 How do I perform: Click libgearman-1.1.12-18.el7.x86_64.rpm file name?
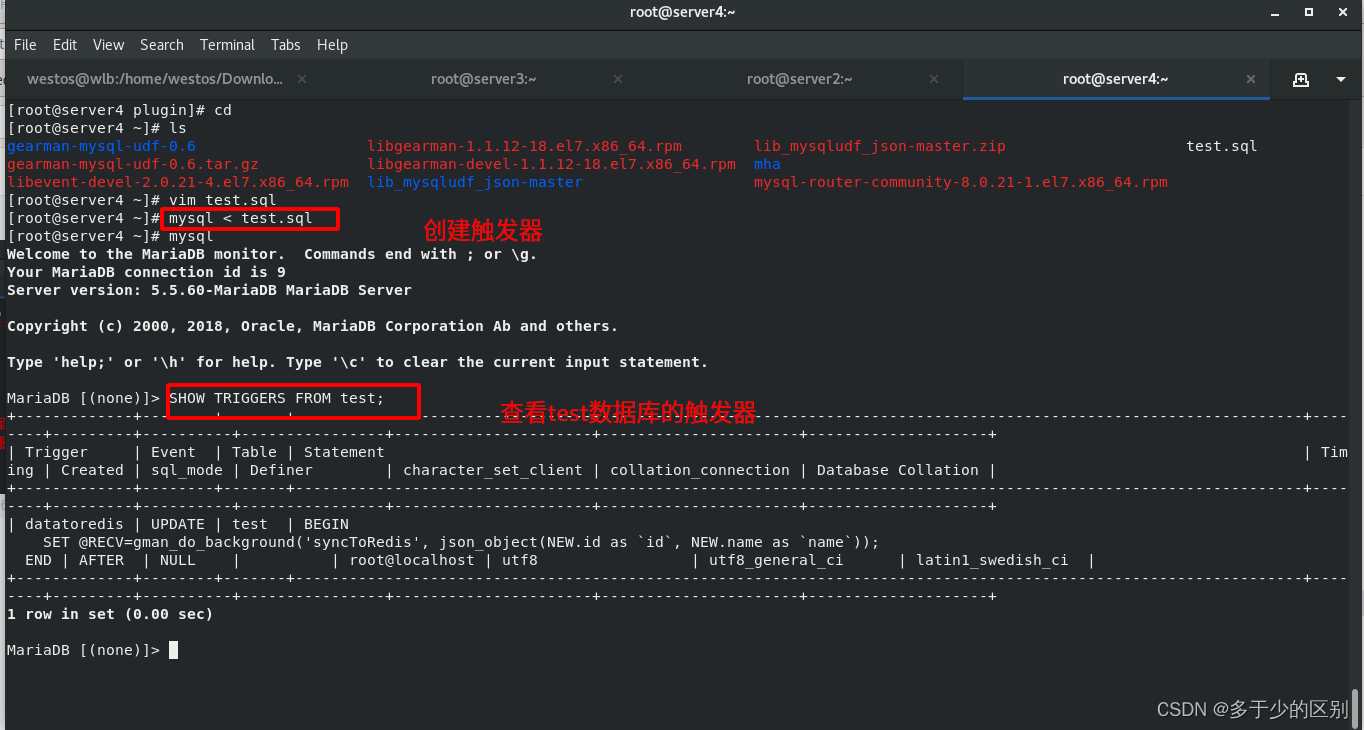[525, 146]
